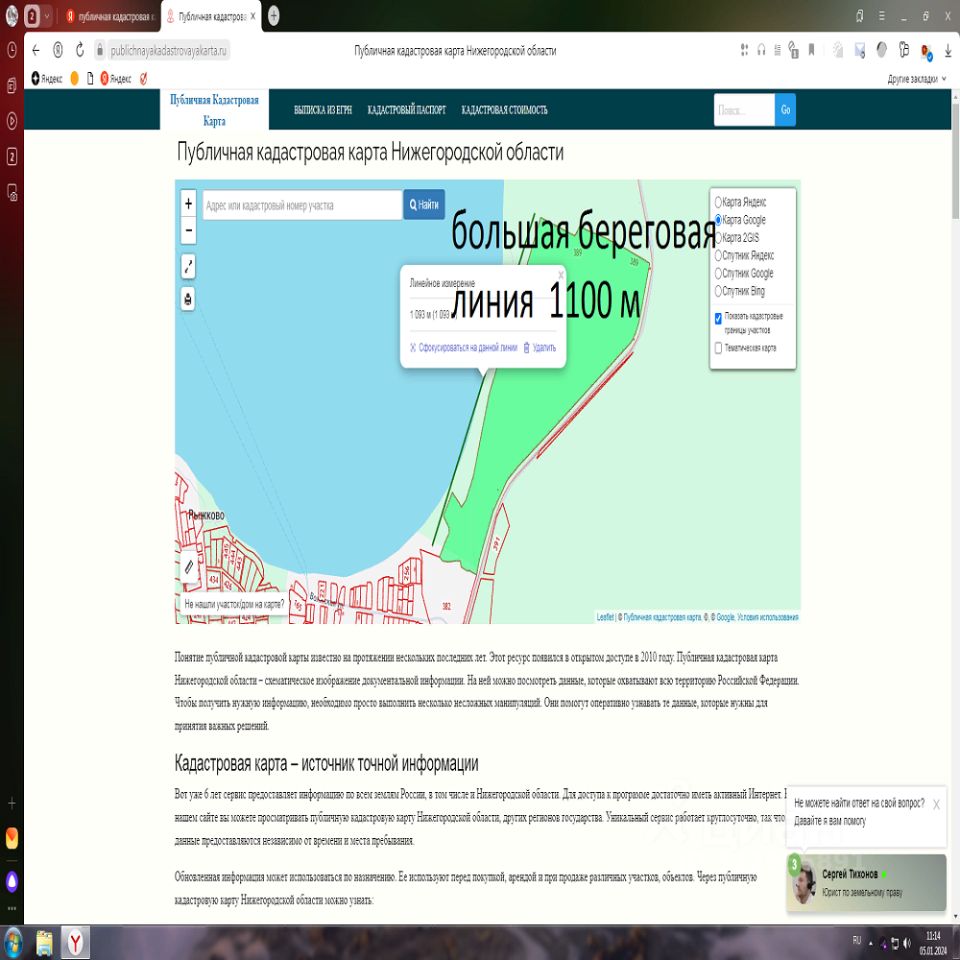Click the site Поиск input field
The width and height of the screenshot is (960, 960).
coord(744,110)
